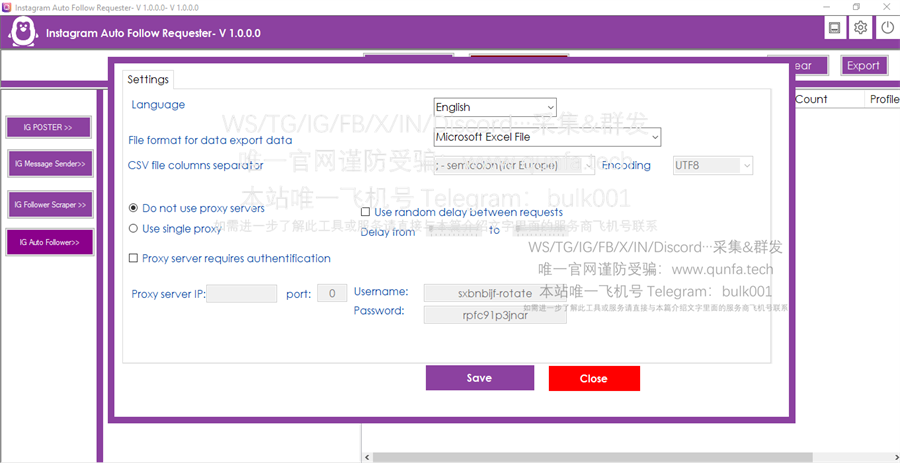Click the penguin logo icon
The image size is (900, 463).
[23, 33]
